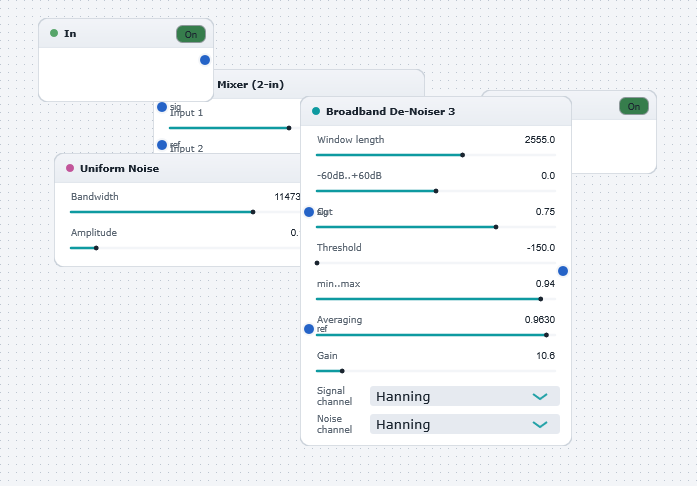Open the Signal channel dropdown

[465, 396]
